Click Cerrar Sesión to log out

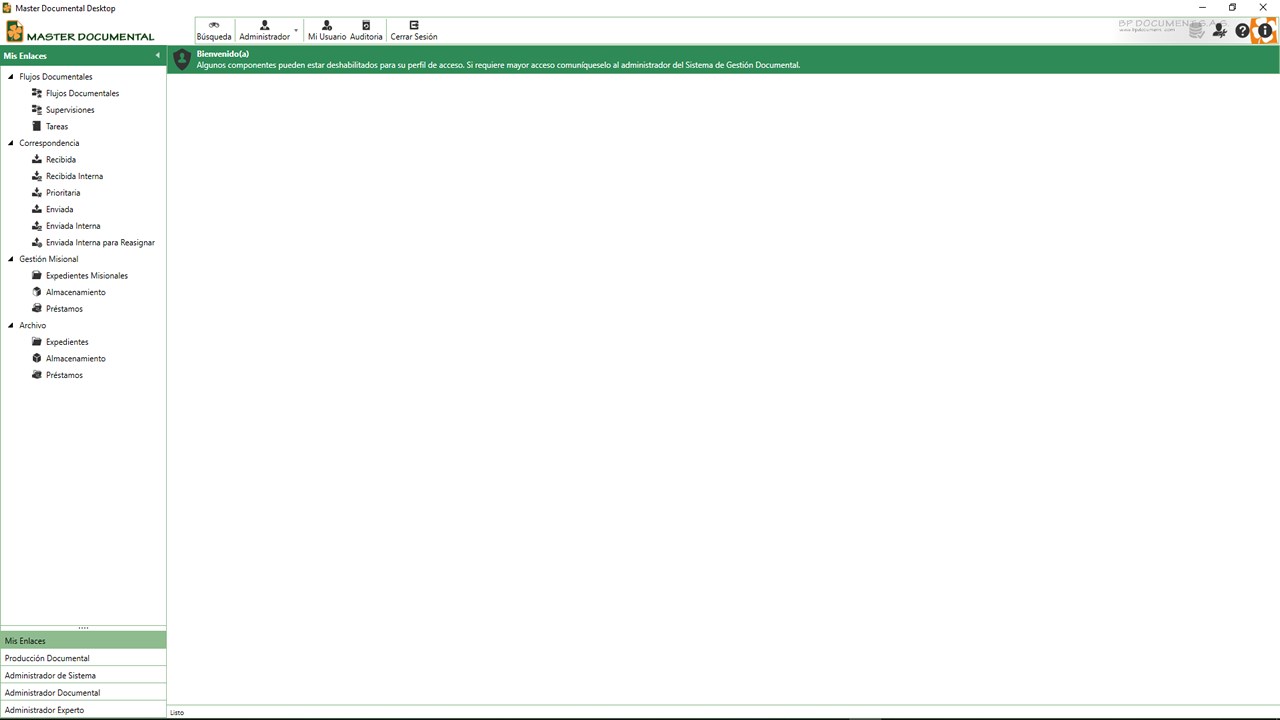[x=414, y=31]
